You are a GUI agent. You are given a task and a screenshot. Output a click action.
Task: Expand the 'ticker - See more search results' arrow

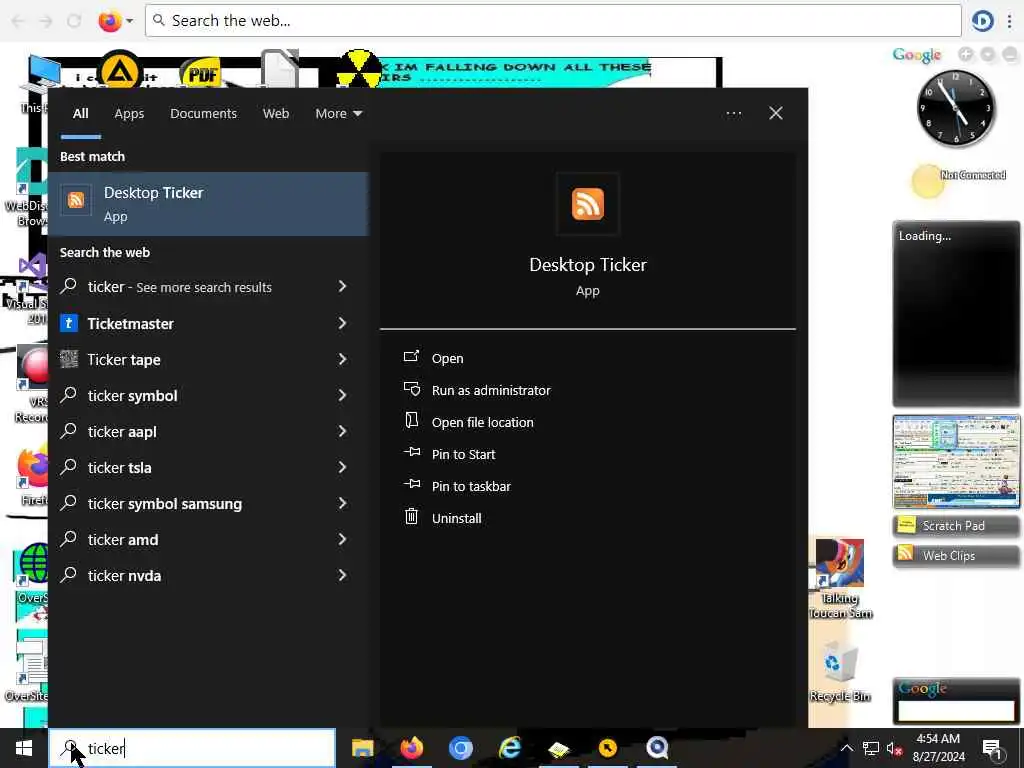[x=342, y=286]
